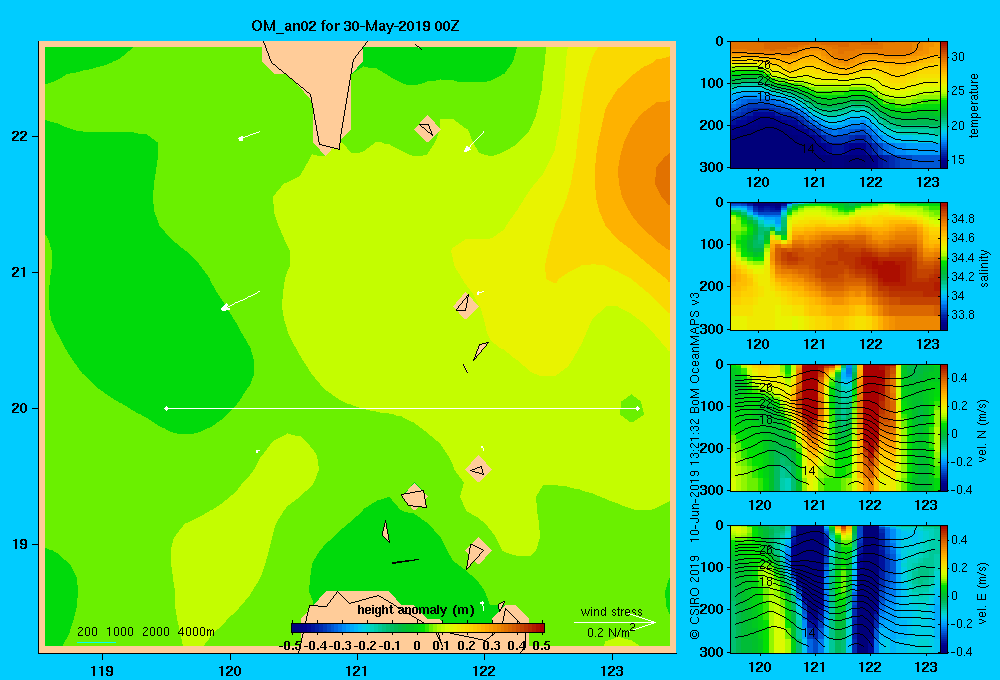Click longitude label 121 under main map

tap(357, 671)
